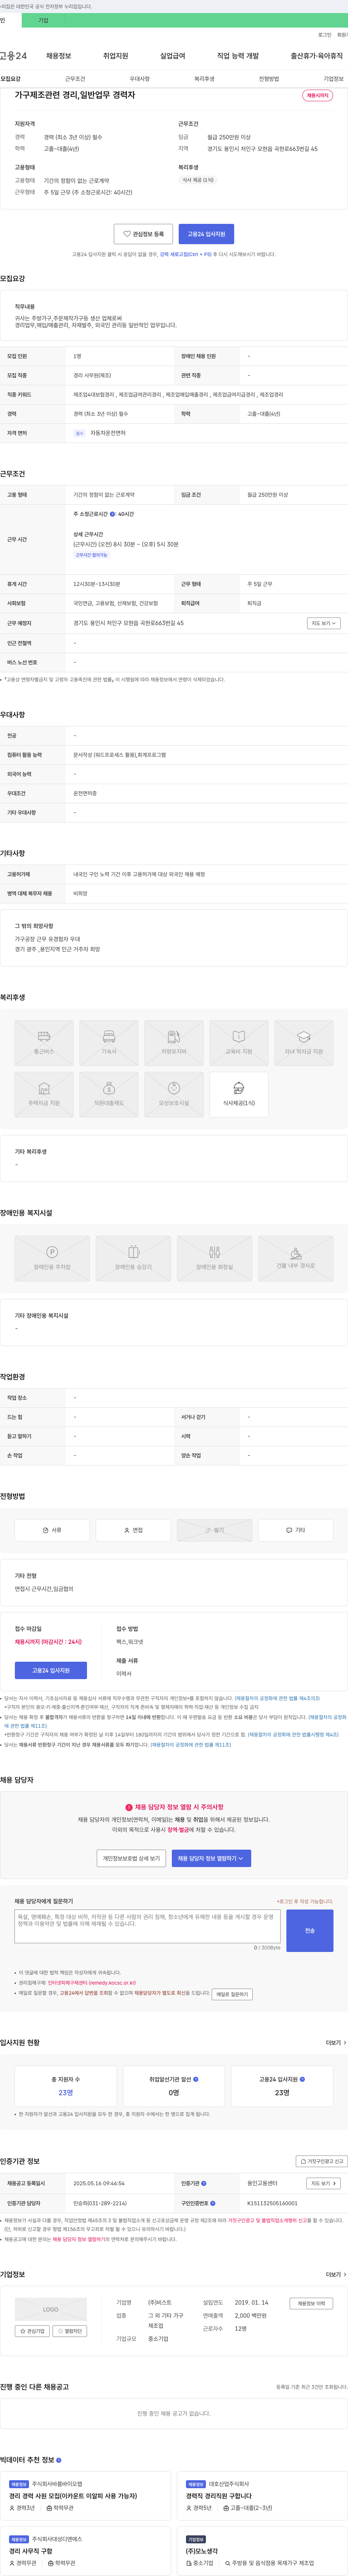Open the 실업급여 menu

coord(173,56)
